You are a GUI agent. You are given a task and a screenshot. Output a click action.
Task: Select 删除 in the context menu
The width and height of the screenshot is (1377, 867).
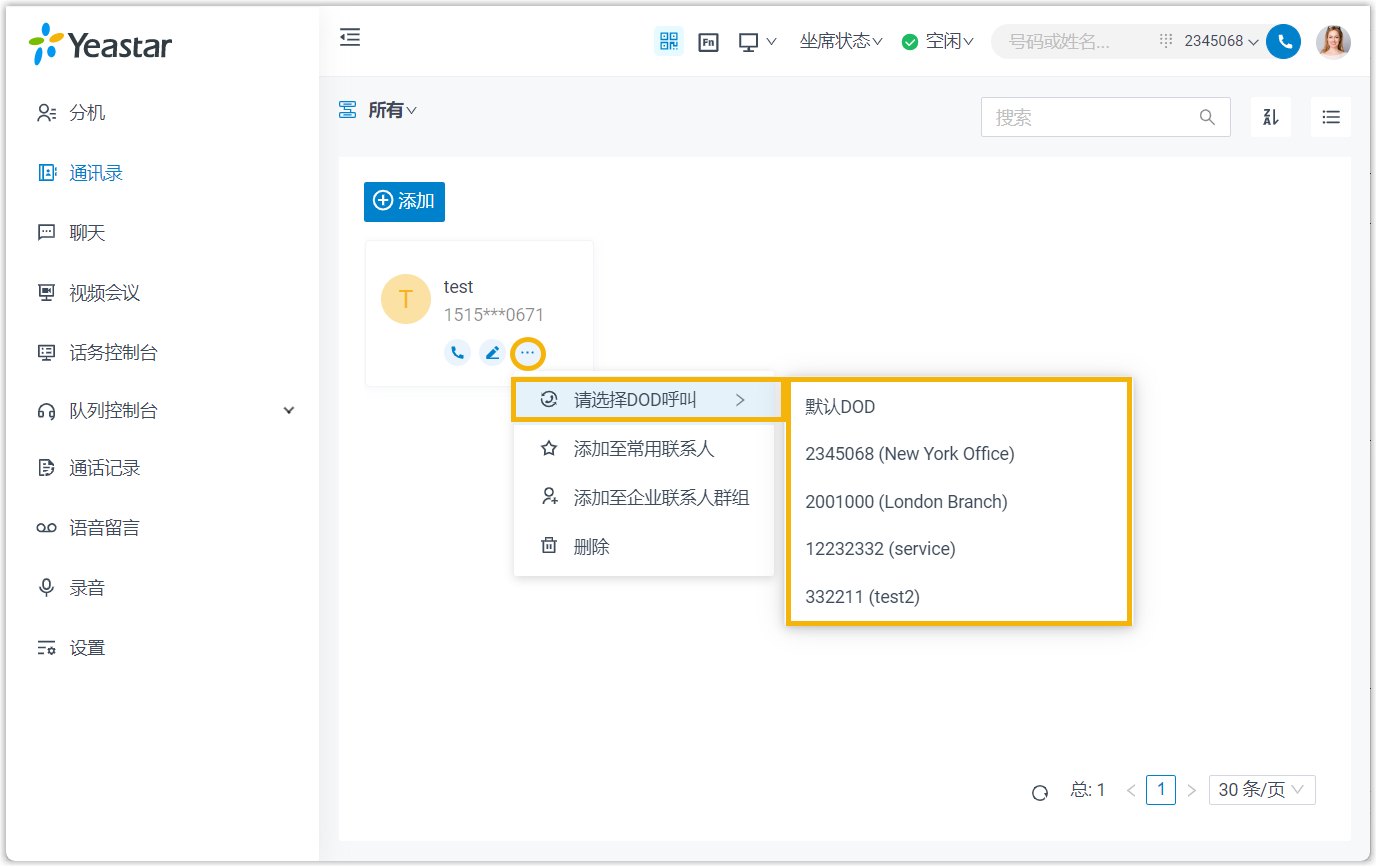tap(591, 547)
